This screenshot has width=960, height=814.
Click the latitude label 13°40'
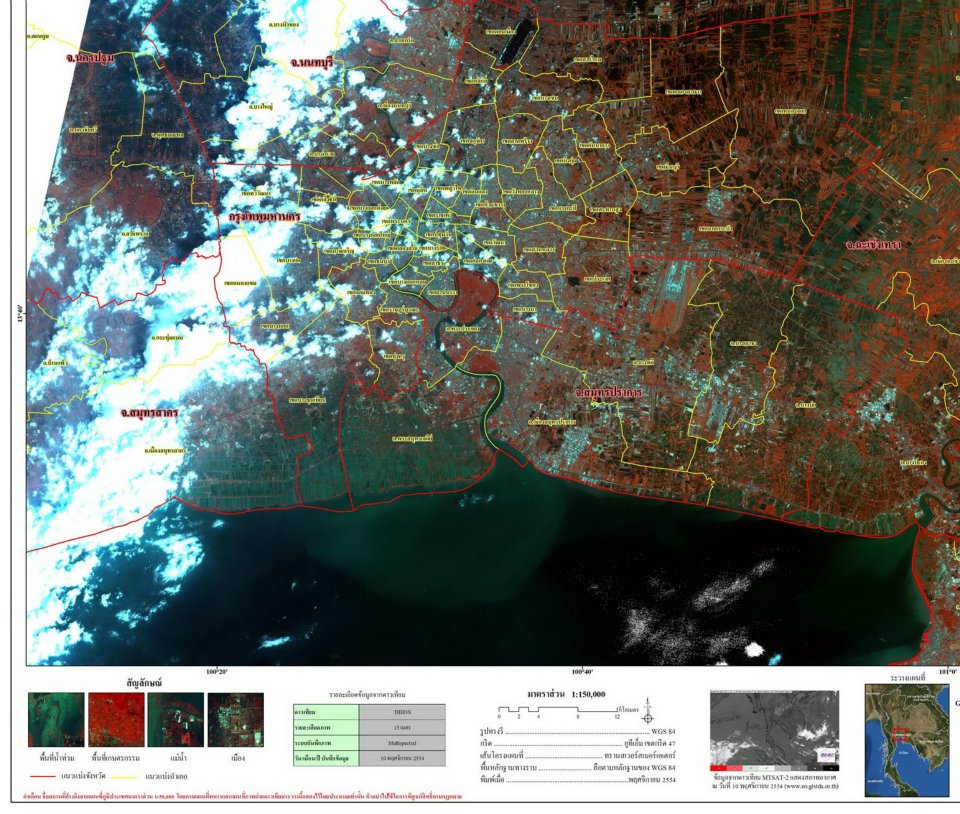pos(21,313)
